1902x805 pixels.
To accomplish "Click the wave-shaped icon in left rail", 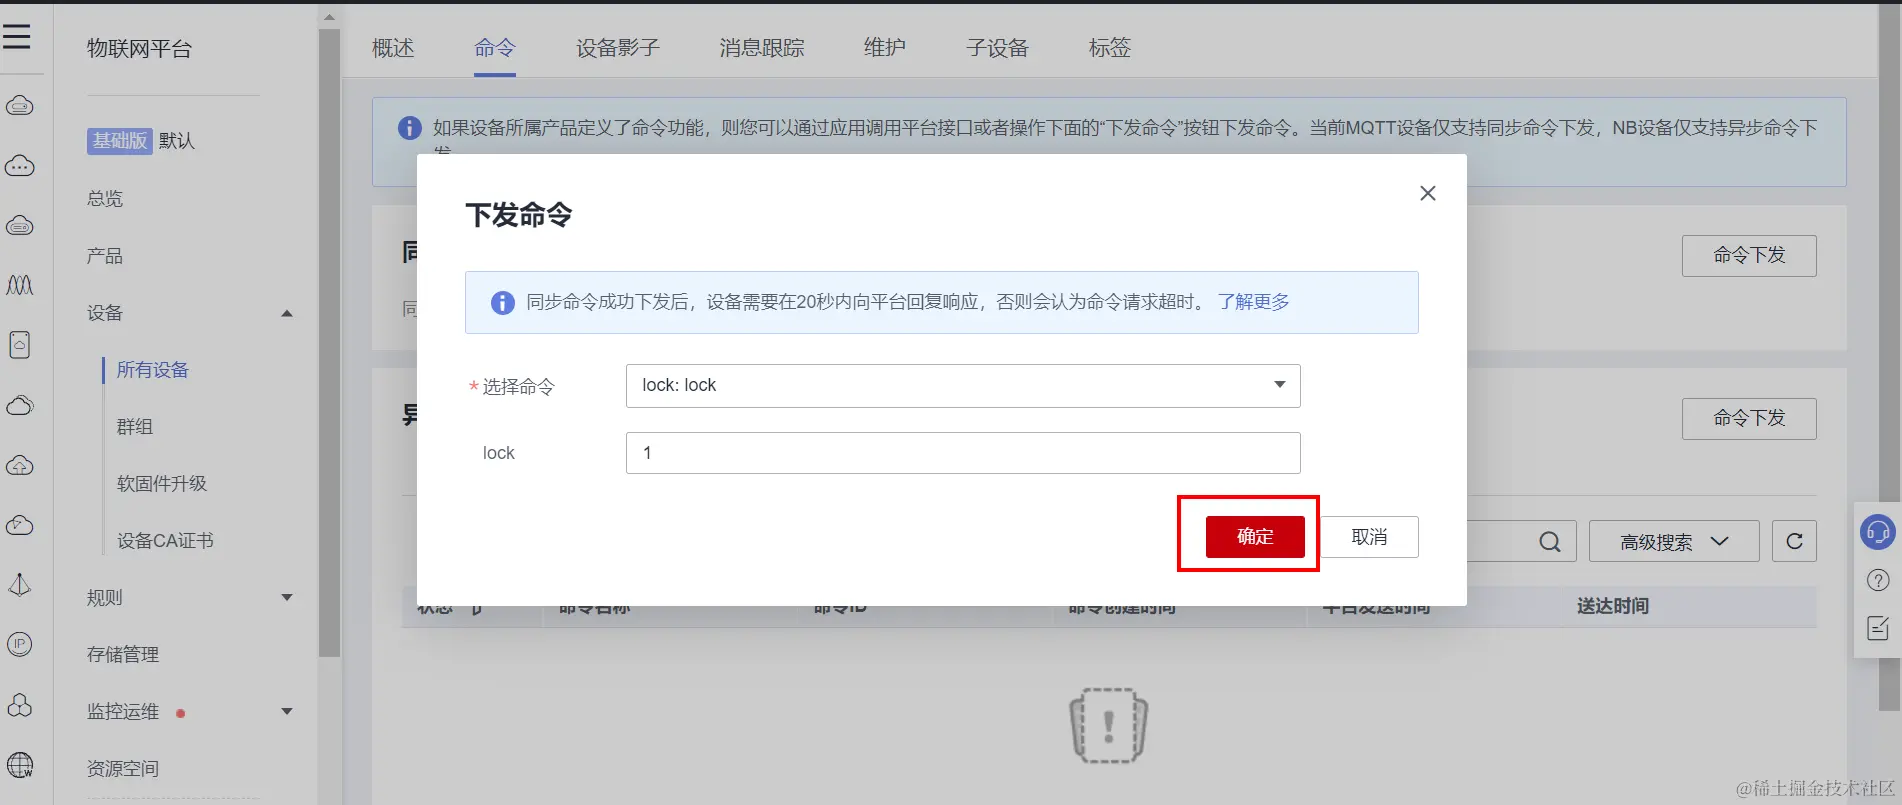I will point(20,285).
